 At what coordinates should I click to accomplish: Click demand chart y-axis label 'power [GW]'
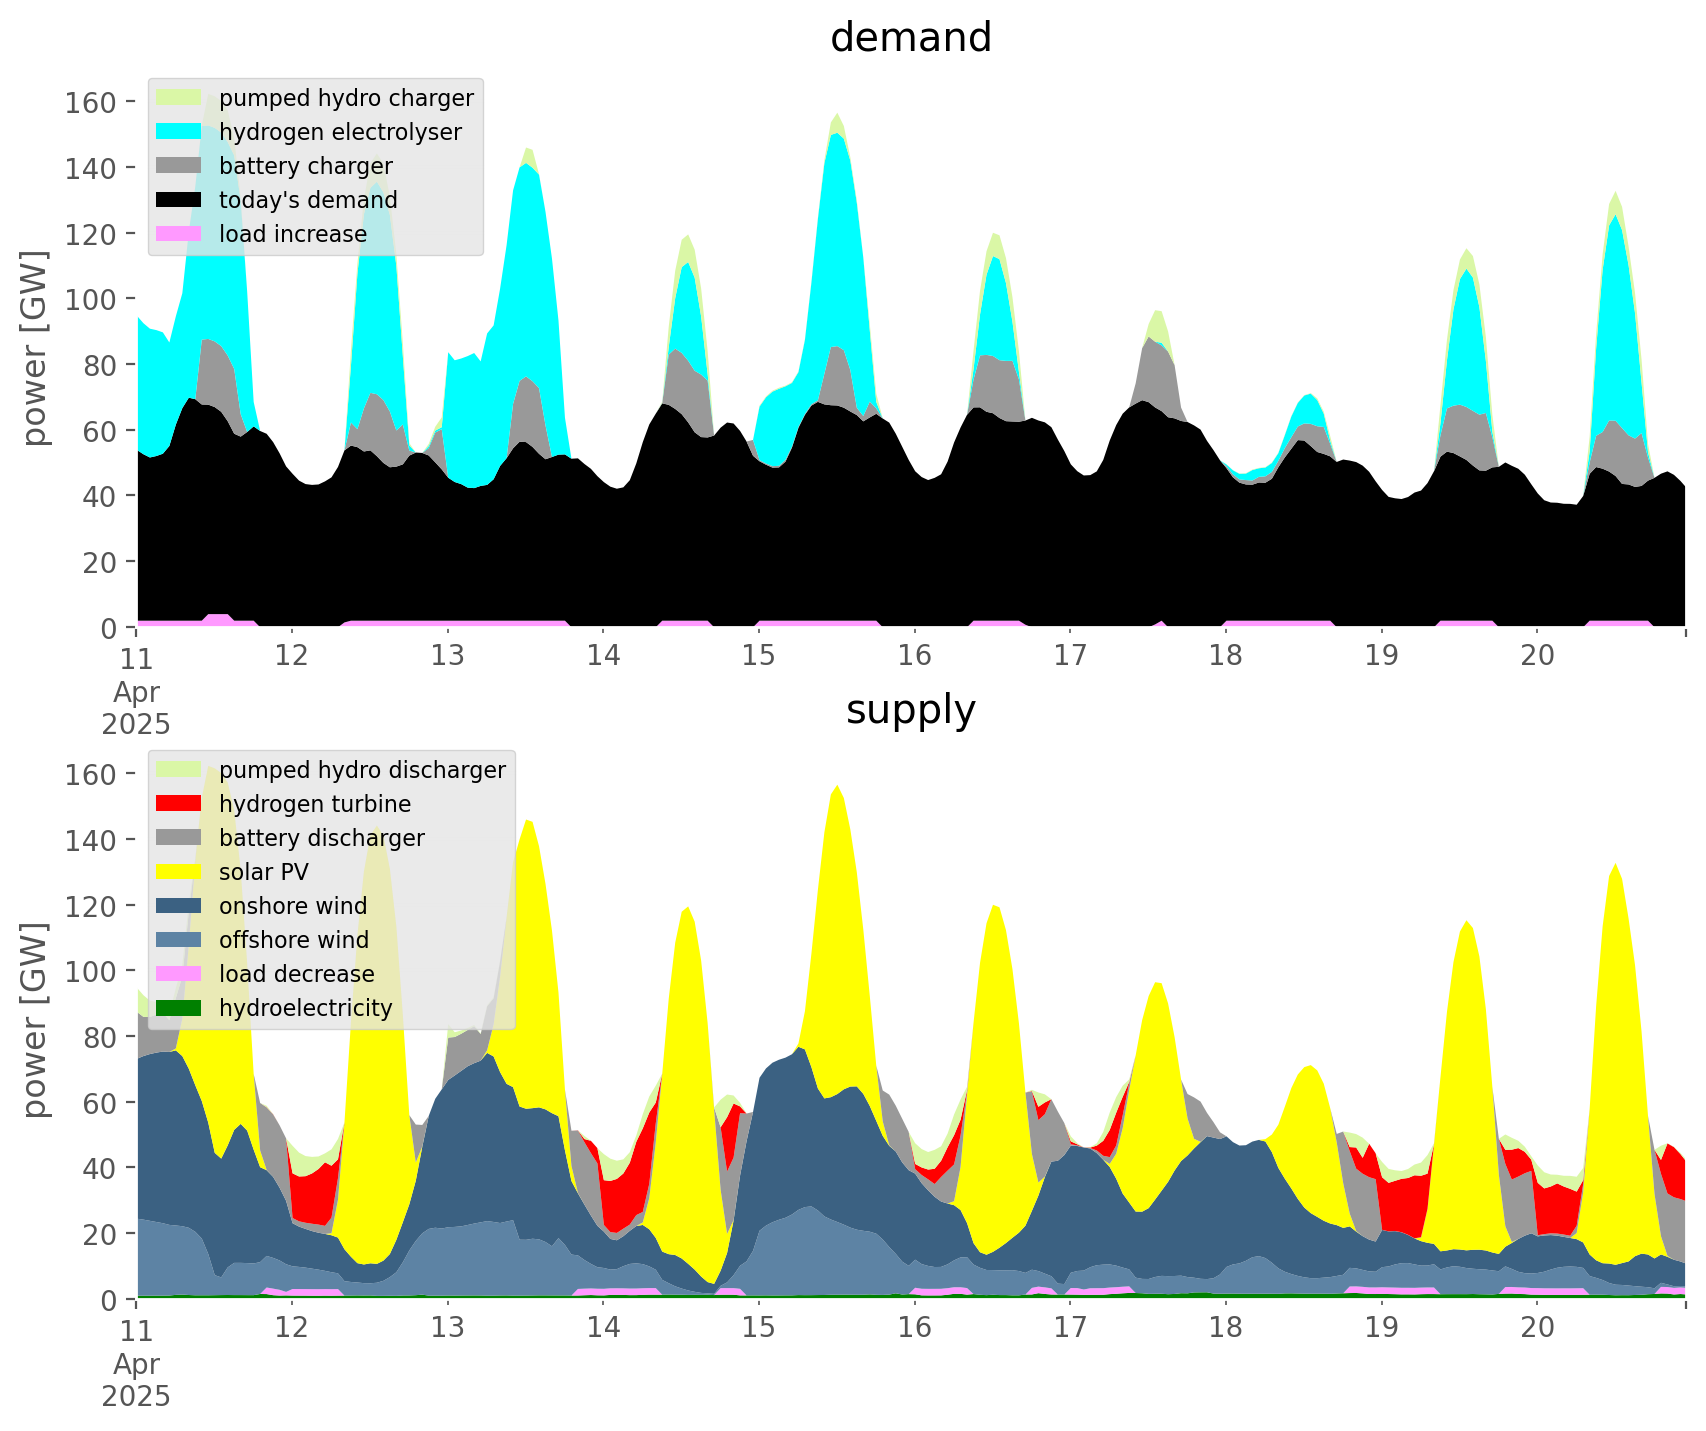point(36,349)
